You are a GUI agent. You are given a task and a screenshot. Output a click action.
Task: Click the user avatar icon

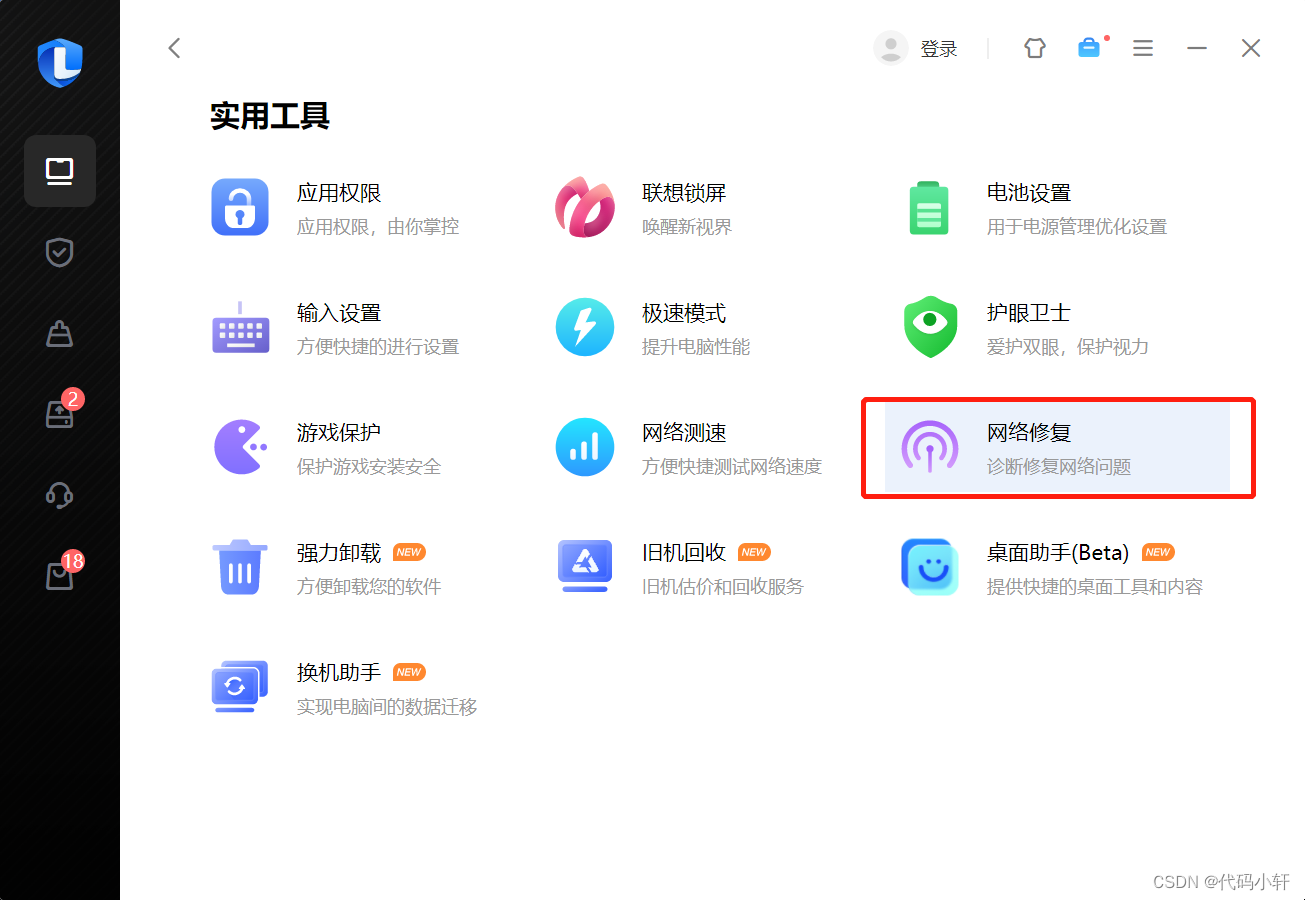click(890, 48)
